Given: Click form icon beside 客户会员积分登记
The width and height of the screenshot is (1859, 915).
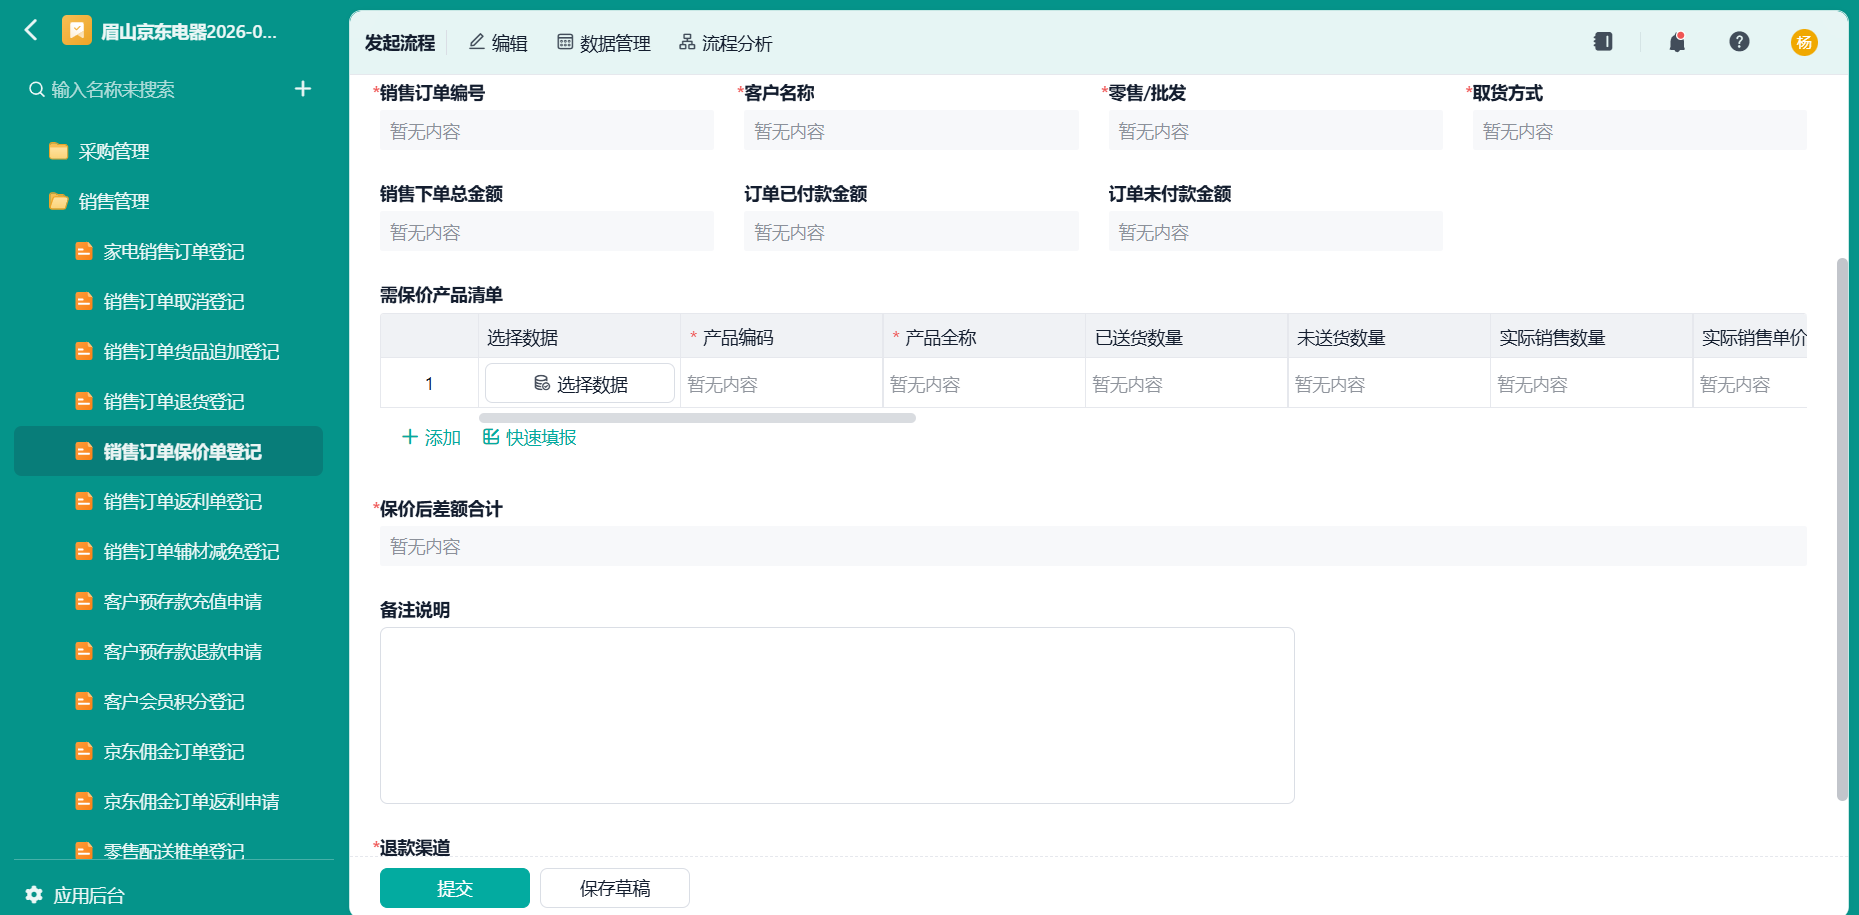Looking at the screenshot, I should [x=84, y=701].
